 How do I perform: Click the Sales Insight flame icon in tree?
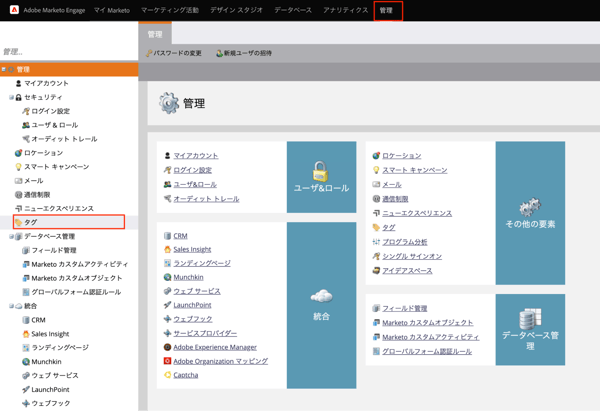point(26,334)
